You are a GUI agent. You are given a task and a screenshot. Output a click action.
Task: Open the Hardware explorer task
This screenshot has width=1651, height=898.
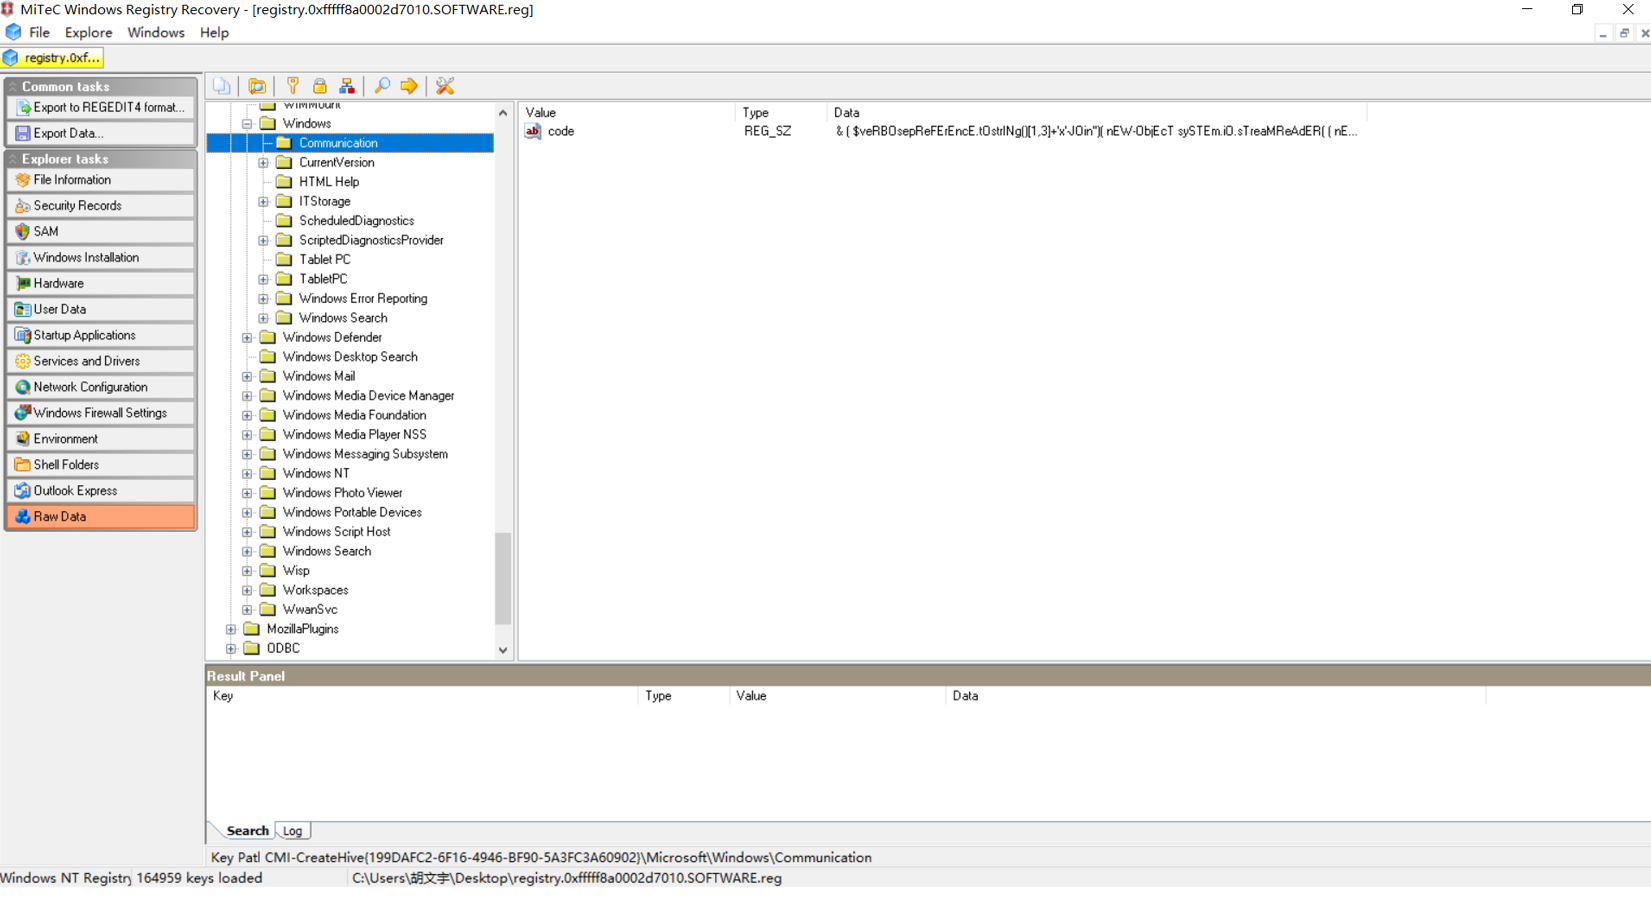(100, 283)
